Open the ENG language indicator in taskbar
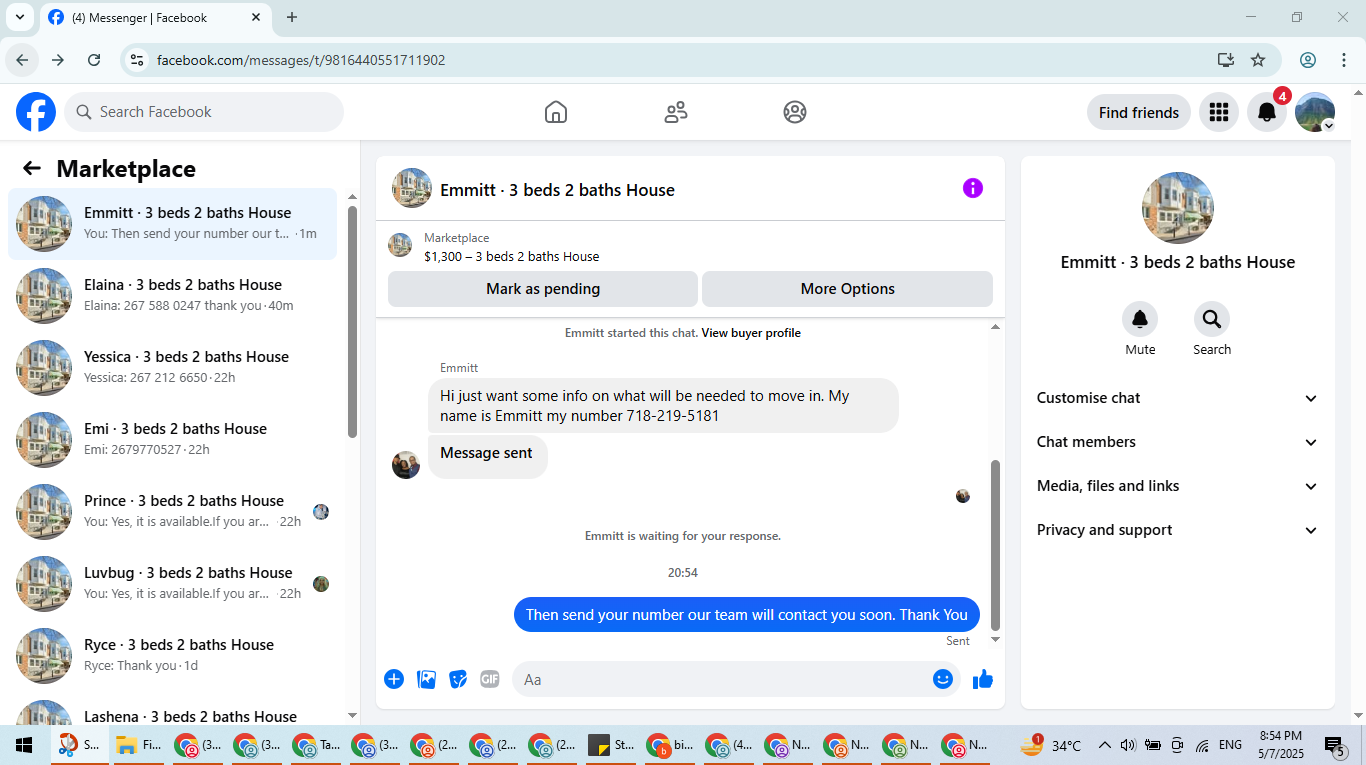This screenshot has width=1366, height=765. (x=1231, y=745)
